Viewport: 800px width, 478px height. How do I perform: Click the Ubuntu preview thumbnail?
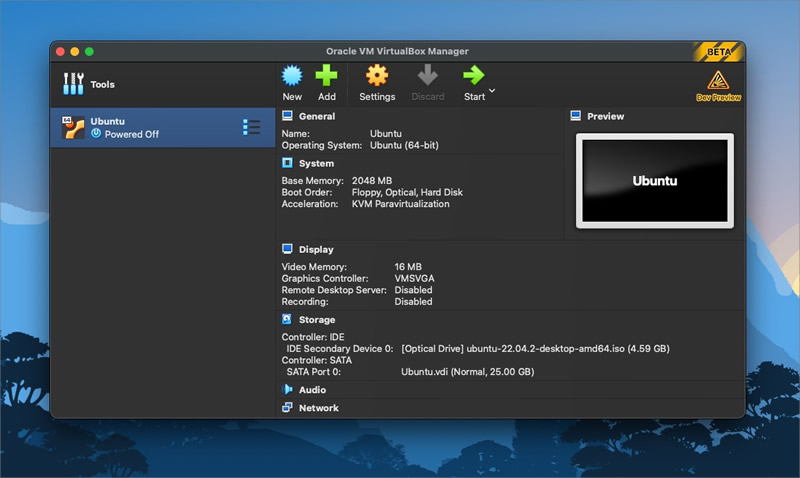tap(655, 181)
